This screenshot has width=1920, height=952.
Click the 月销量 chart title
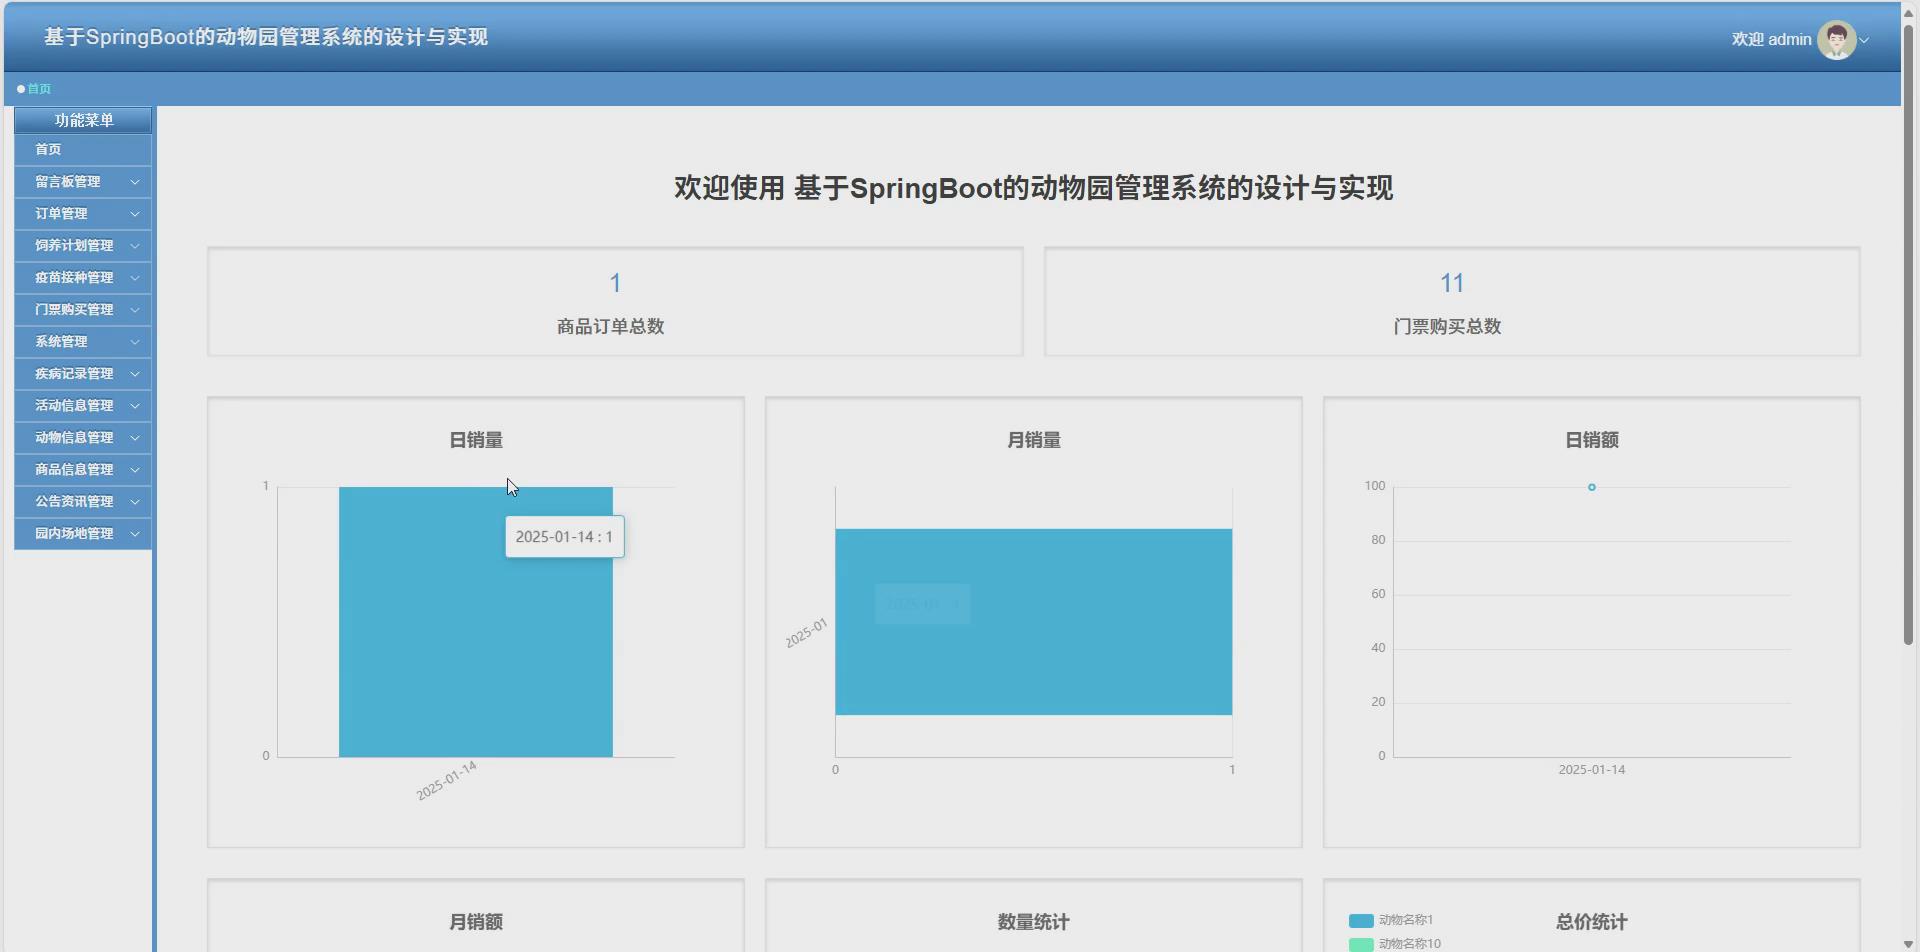coord(1034,440)
